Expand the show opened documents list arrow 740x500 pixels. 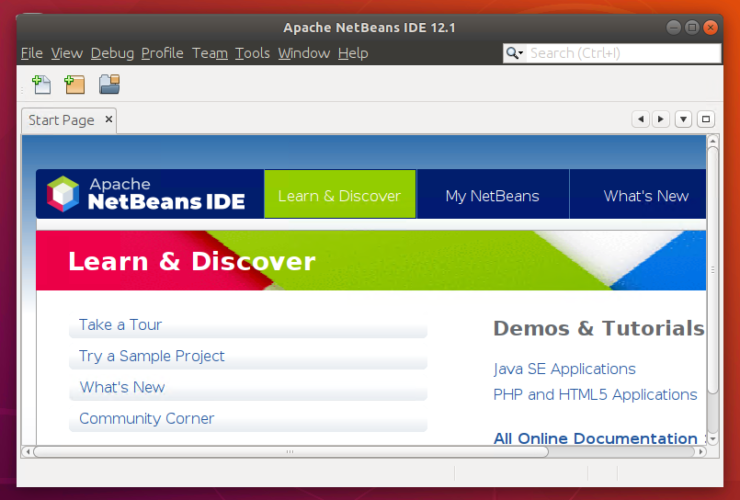(x=683, y=120)
